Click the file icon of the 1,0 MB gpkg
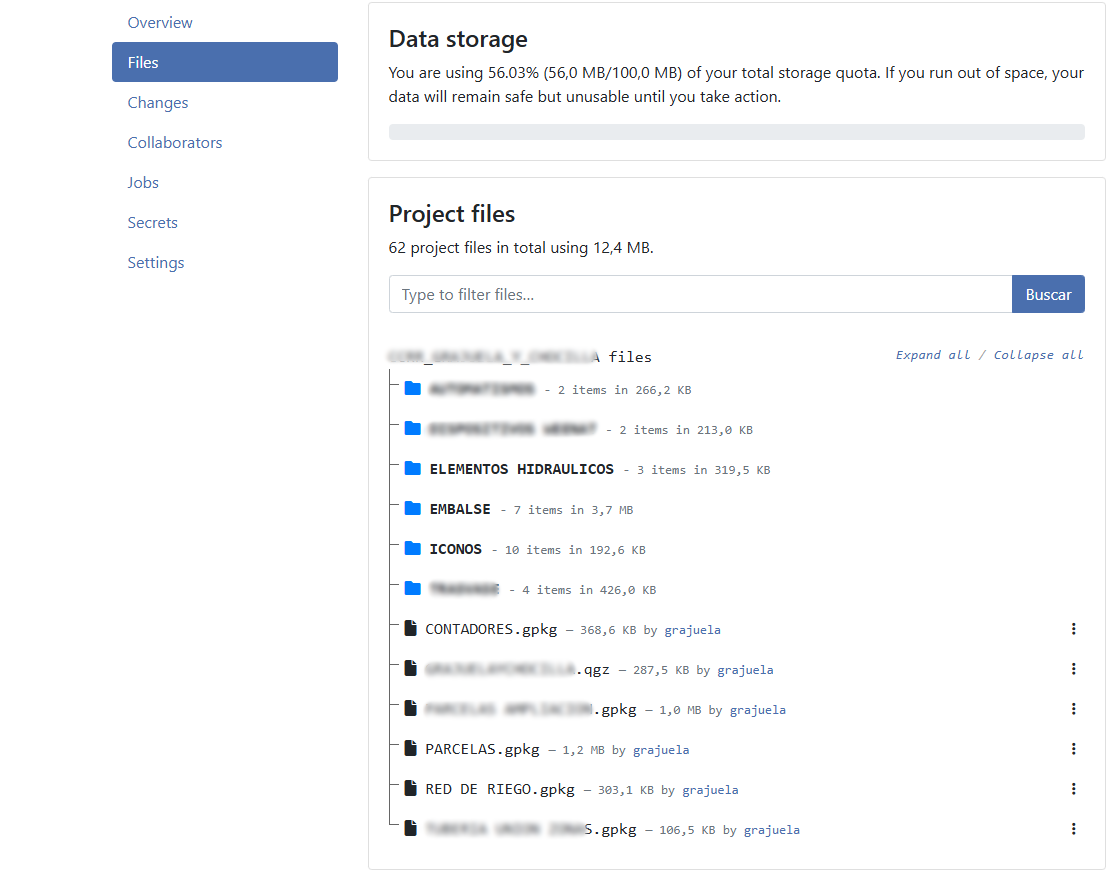 click(x=410, y=708)
